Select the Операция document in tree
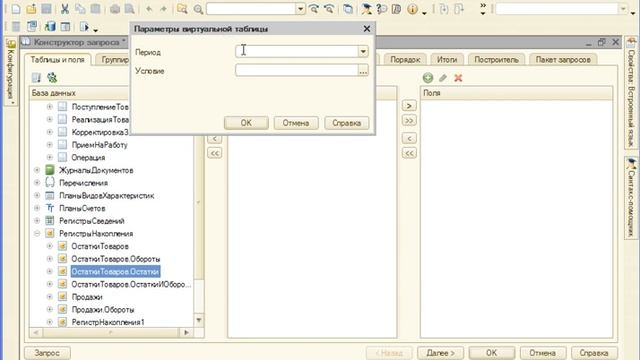640x360 pixels. click(88, 157)
